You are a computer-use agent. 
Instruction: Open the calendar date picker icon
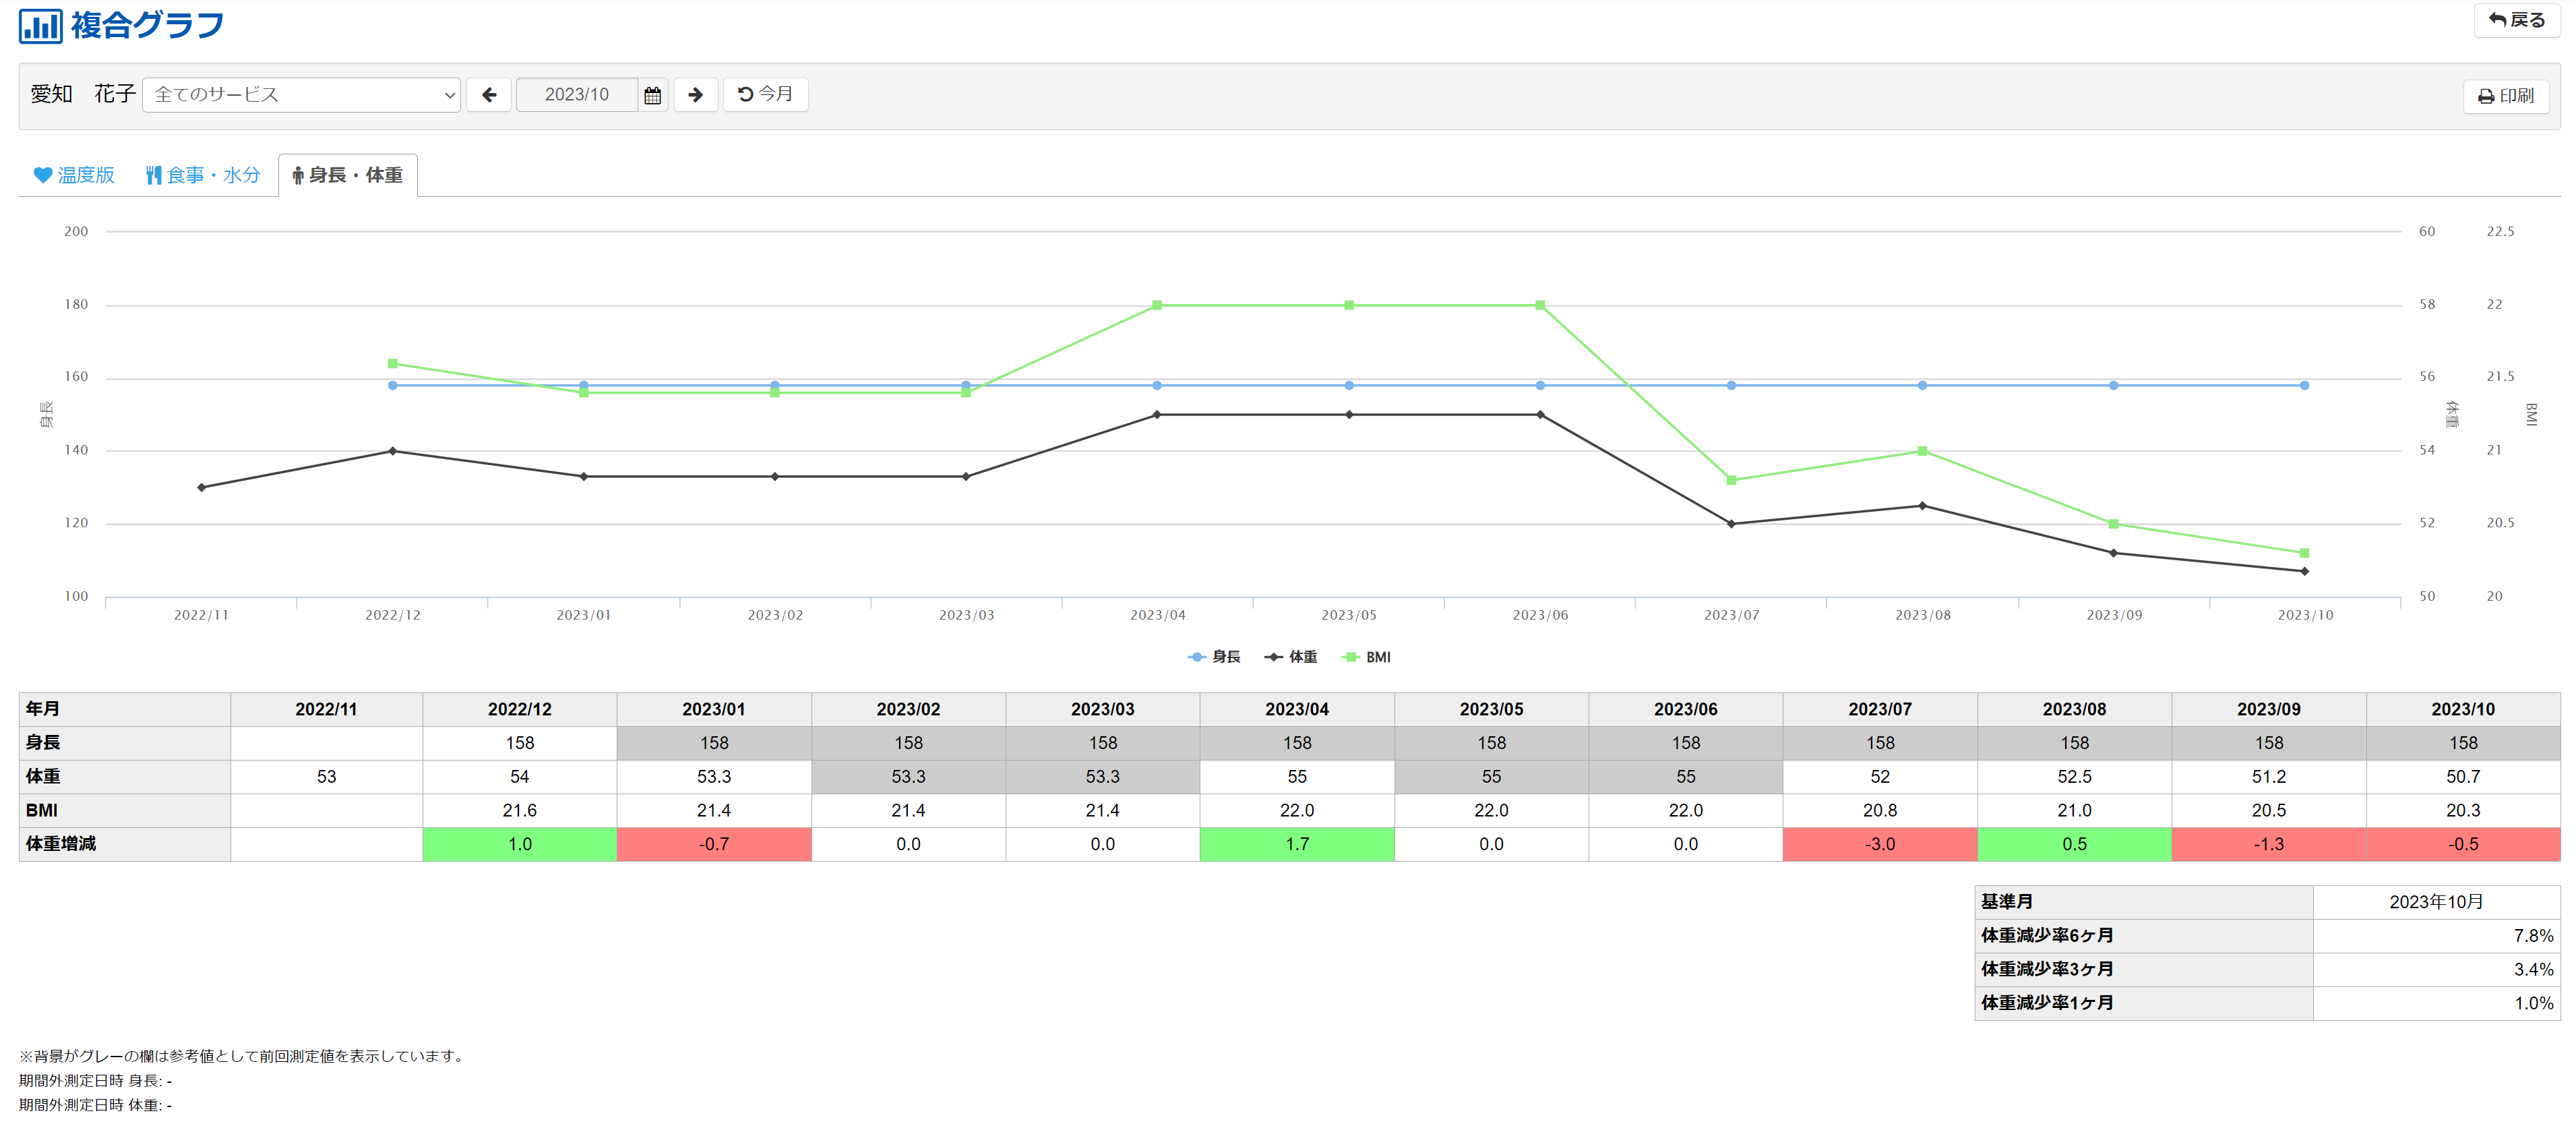pyautogui.click(x=653, y=95)
